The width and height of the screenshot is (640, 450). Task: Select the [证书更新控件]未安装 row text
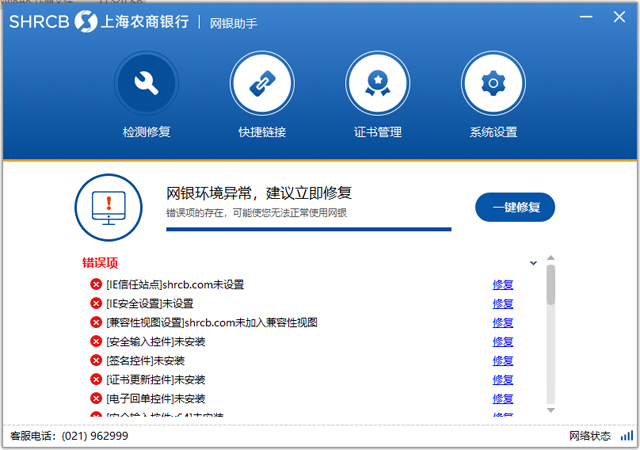tap(156, 379)
